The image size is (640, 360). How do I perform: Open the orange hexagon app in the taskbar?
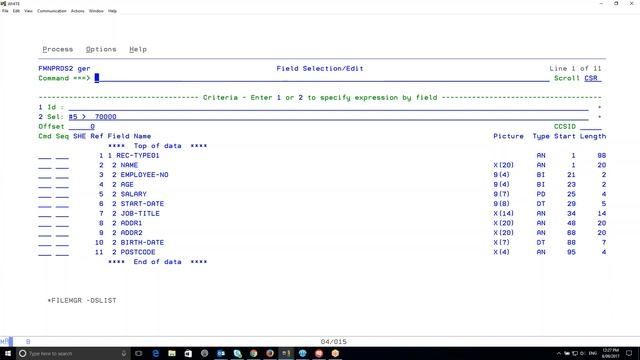pos(335,353)
